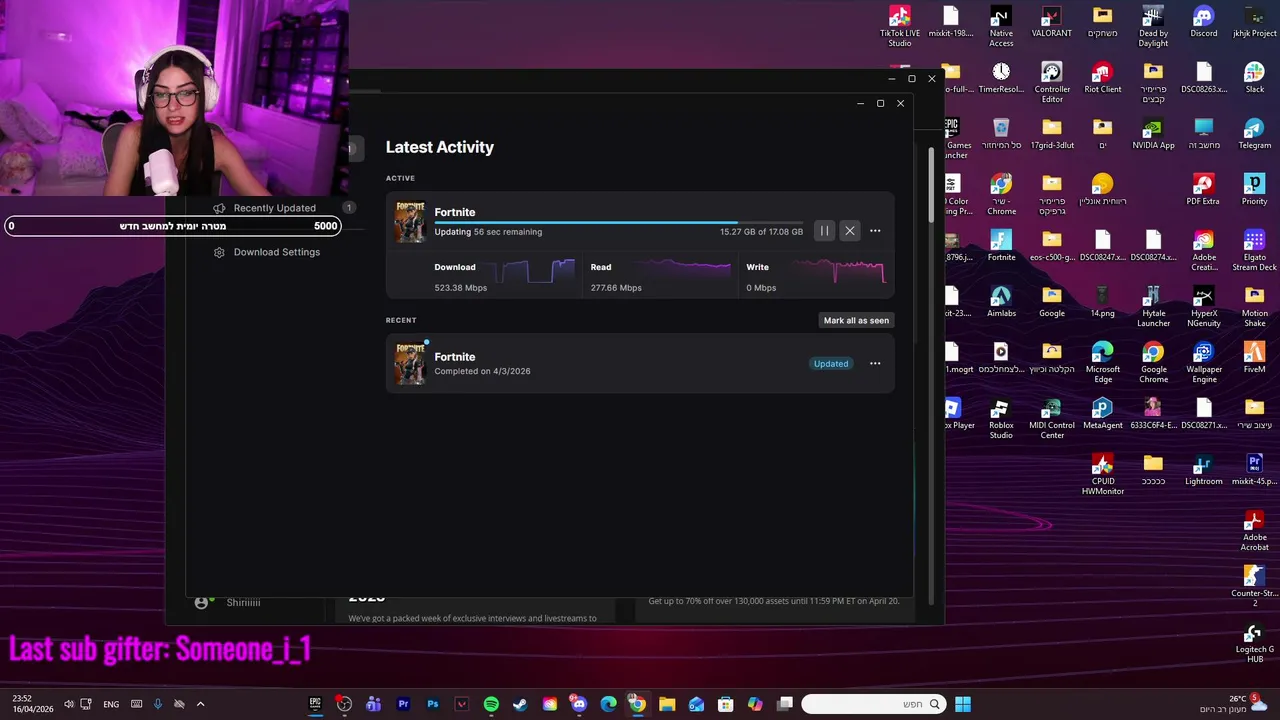Open the Riot Client desktop shortcut
Screen dimensions: 1280x720
(x=1102, y=78)
